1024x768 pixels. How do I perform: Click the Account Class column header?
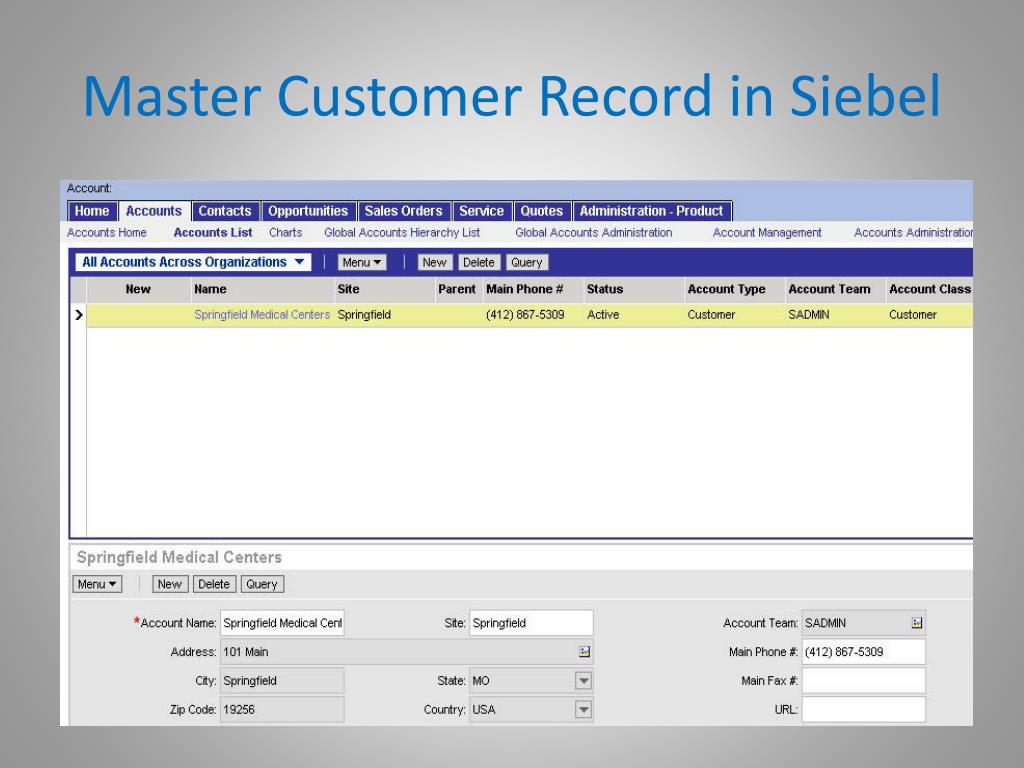930,289
